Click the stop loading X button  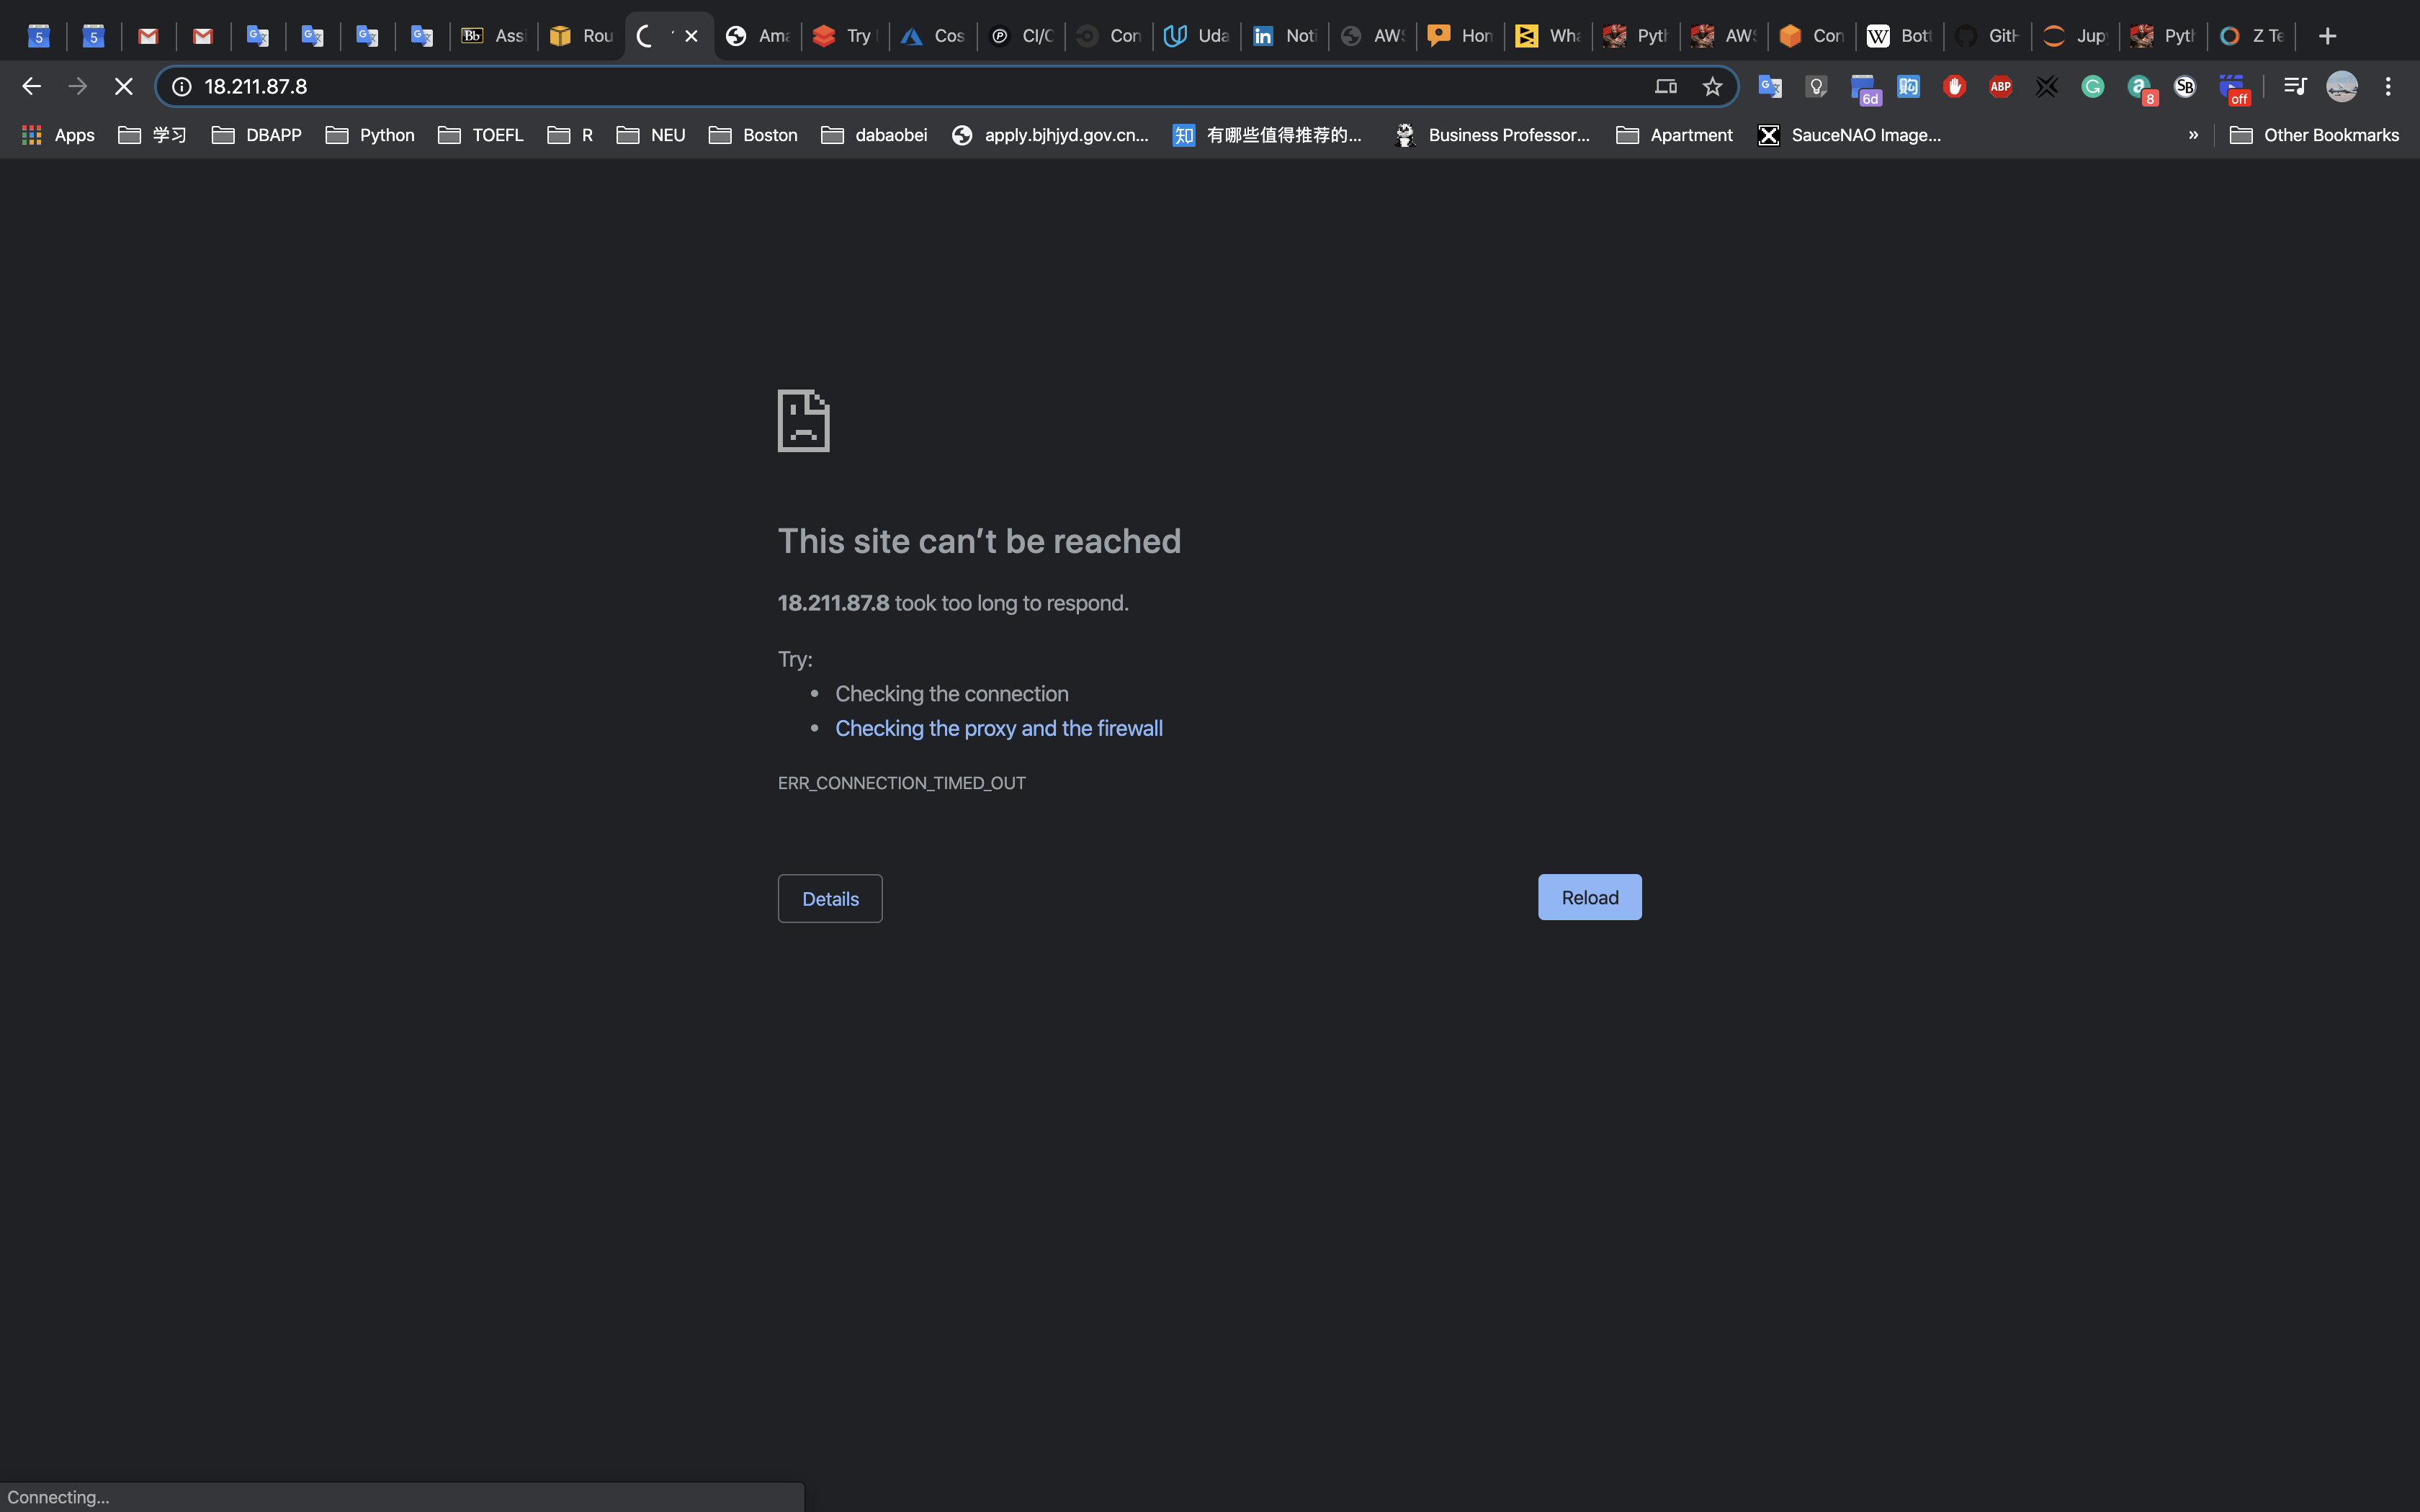click(x=123, y=87)
